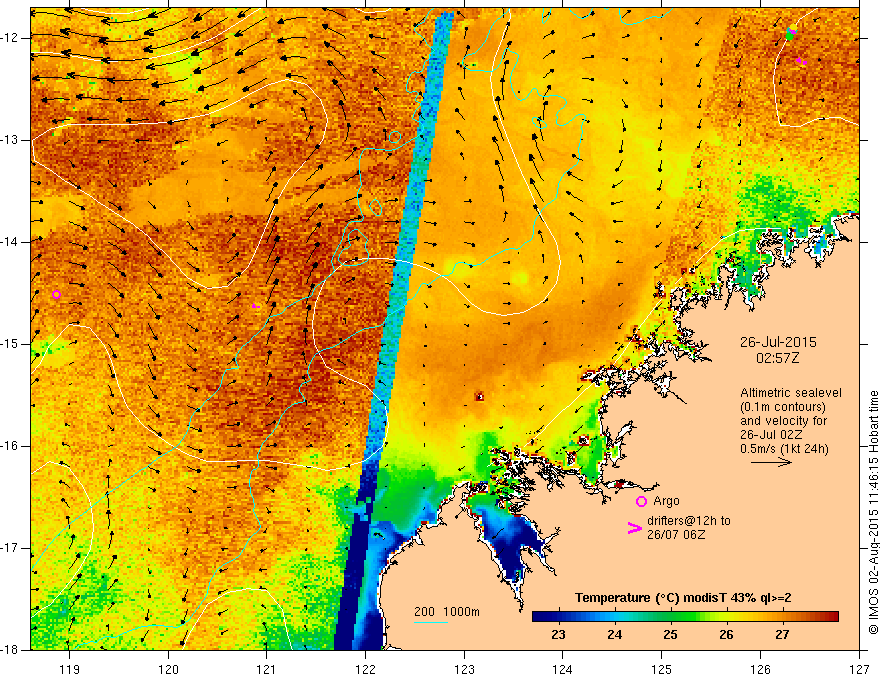Viewport: 880px width, 680px height.
Task: Click the '26-Jul 02Z' velocity date text
Action: click(772, 435)
